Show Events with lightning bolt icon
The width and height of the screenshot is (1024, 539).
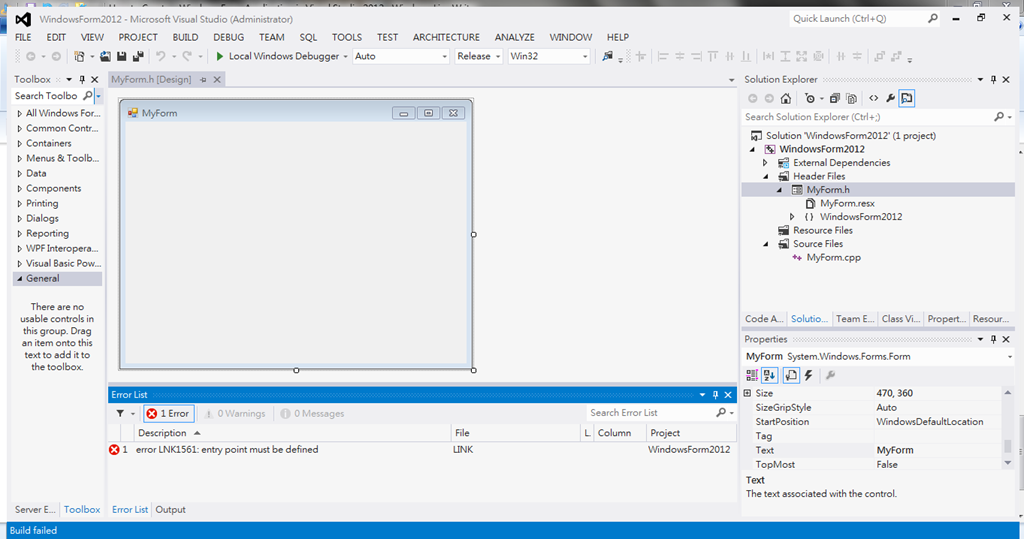(808, 375)
